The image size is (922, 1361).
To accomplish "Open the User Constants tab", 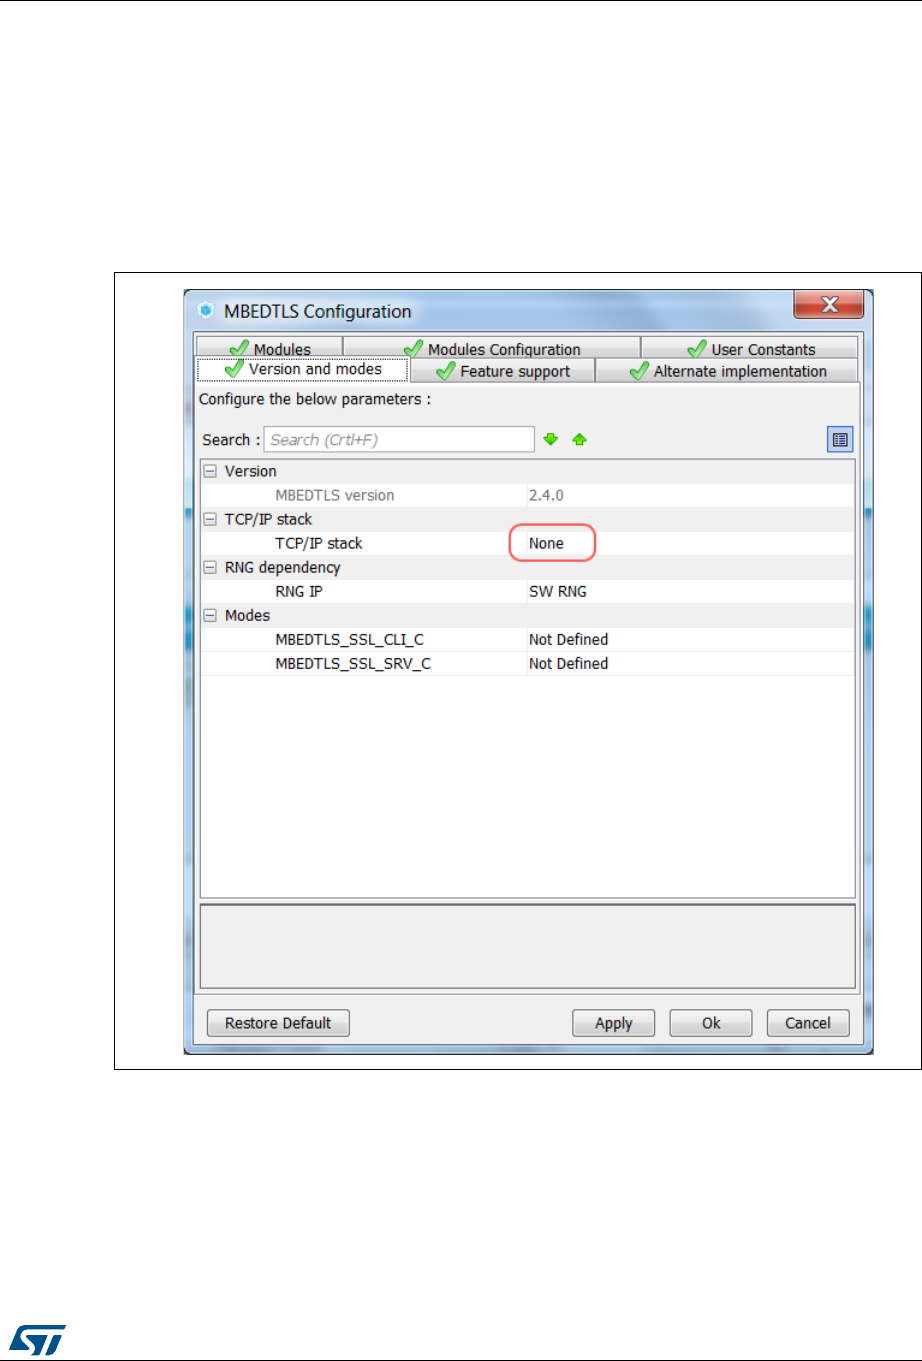I will (x=750, y=348).
